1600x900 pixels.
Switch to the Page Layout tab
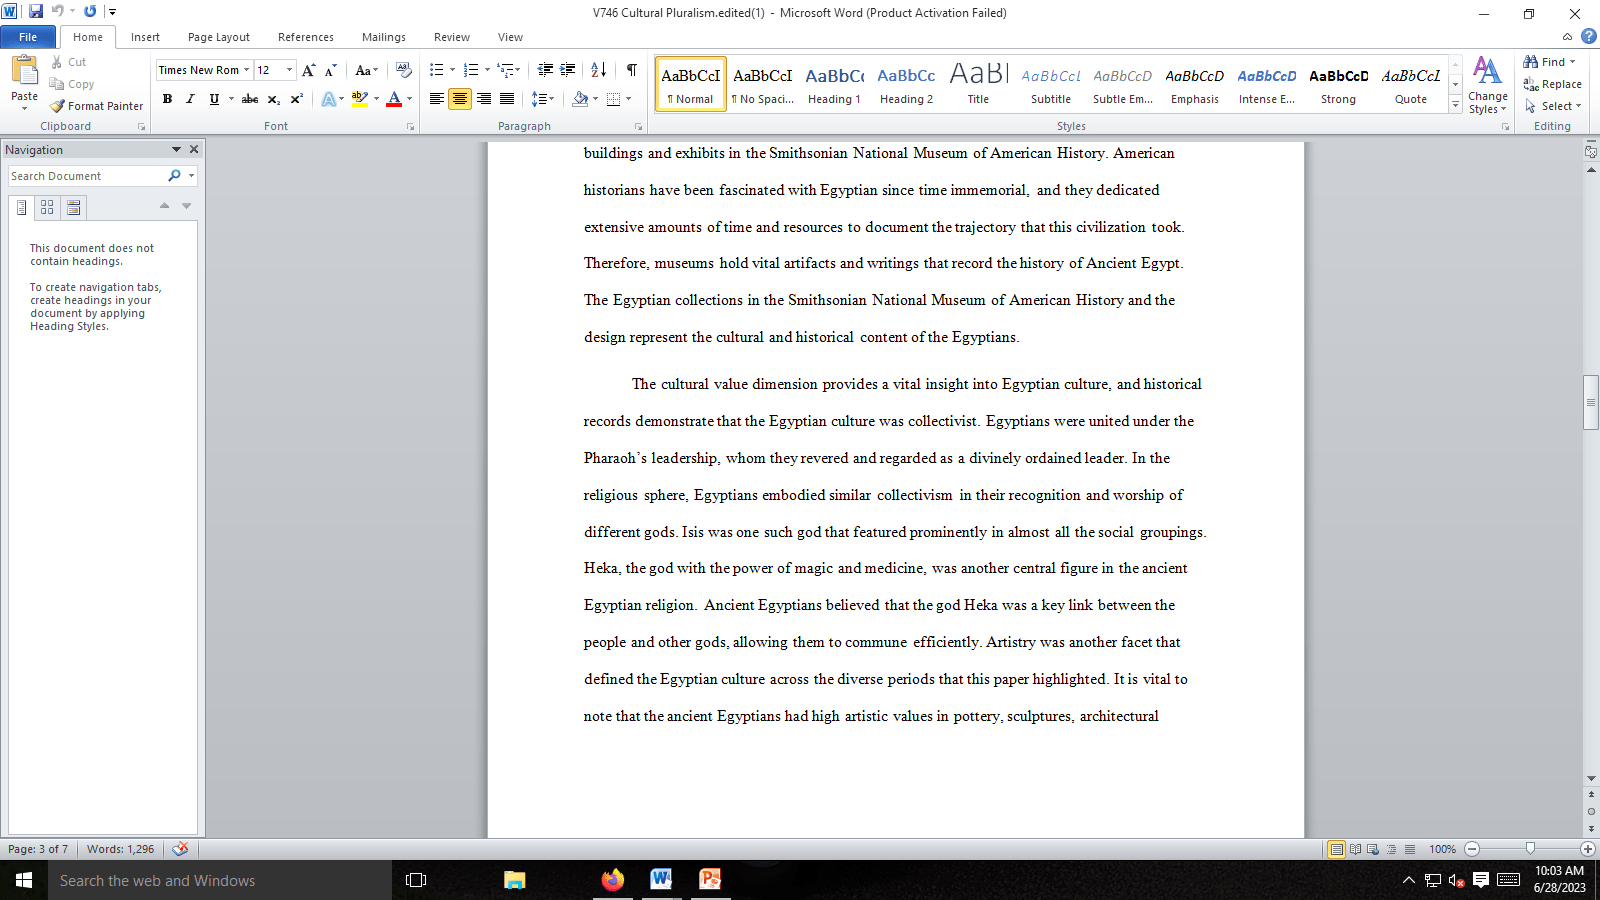218,37
